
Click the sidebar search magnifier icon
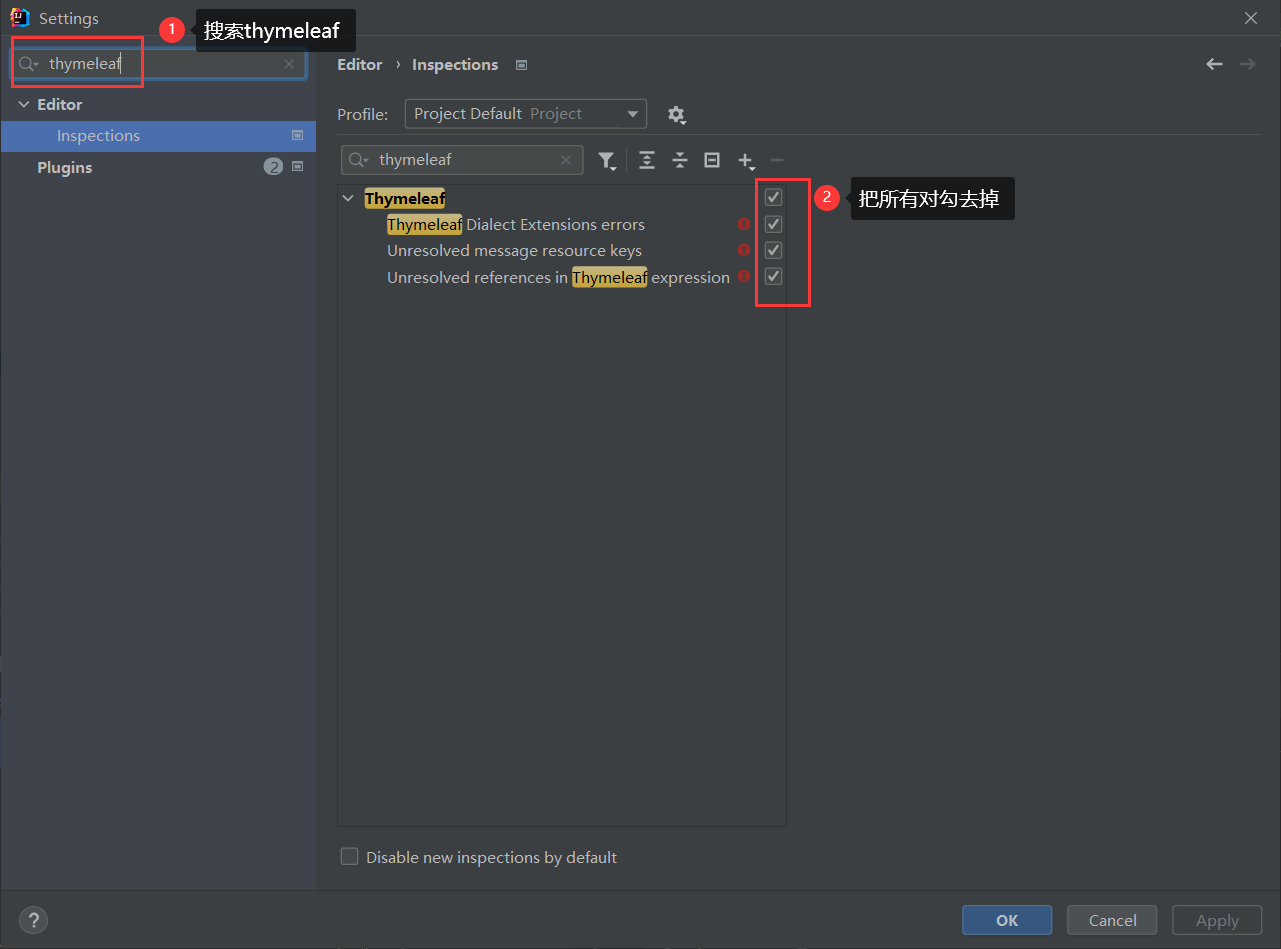pos(28,64)
